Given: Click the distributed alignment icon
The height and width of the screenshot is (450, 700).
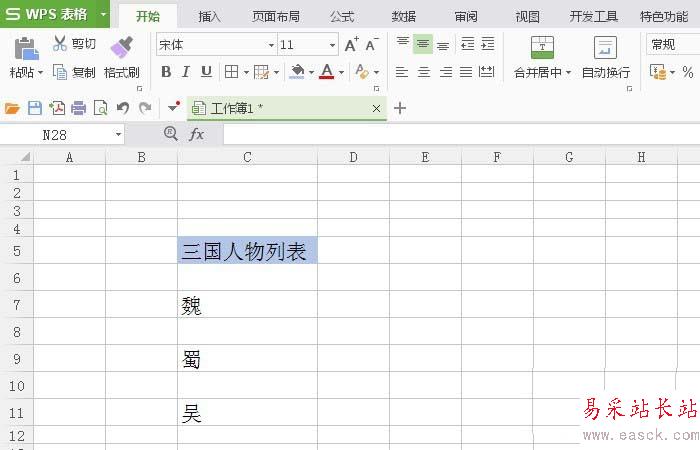Looking at the screenshot, I should (487, 71).
